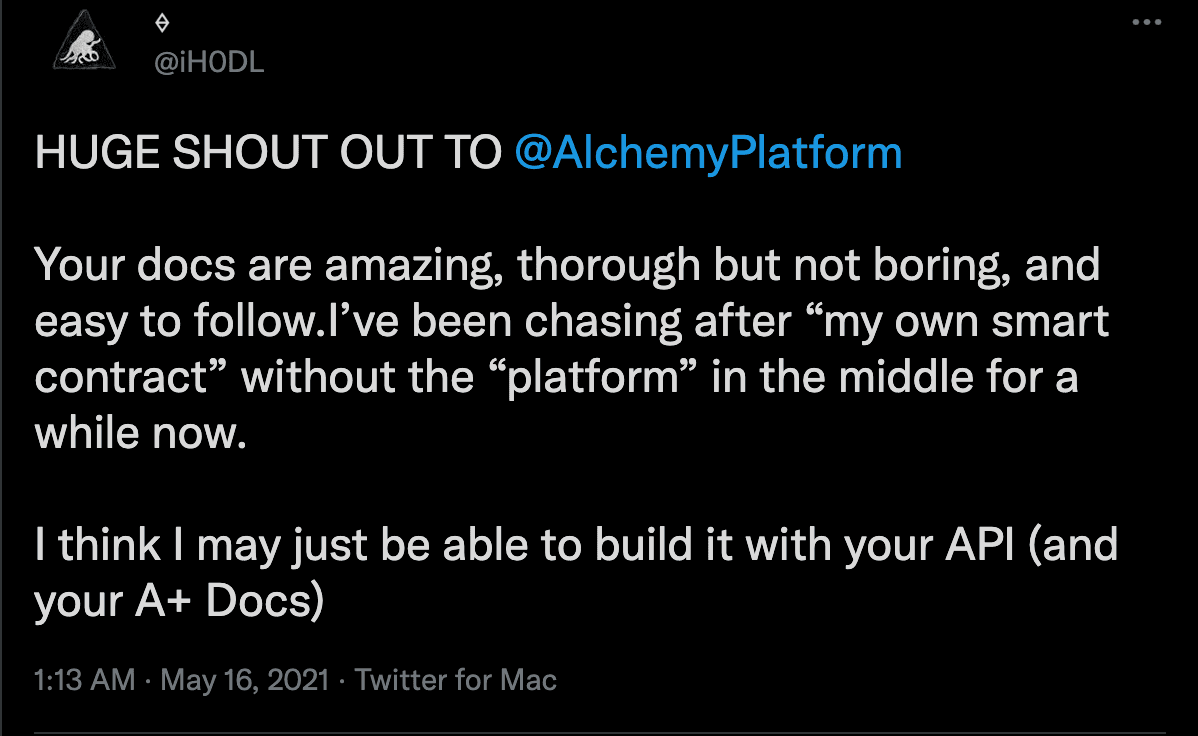Select the HUGE SHOUT OUT tweet text
This screenshot has height=736, width=1198.
click(x=265, y=152)
